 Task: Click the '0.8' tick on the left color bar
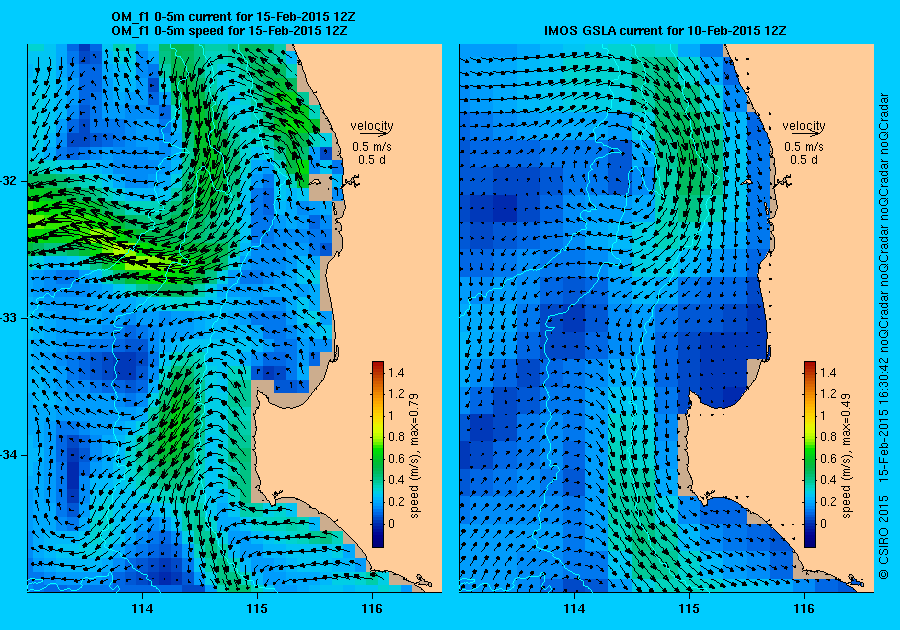396,437
